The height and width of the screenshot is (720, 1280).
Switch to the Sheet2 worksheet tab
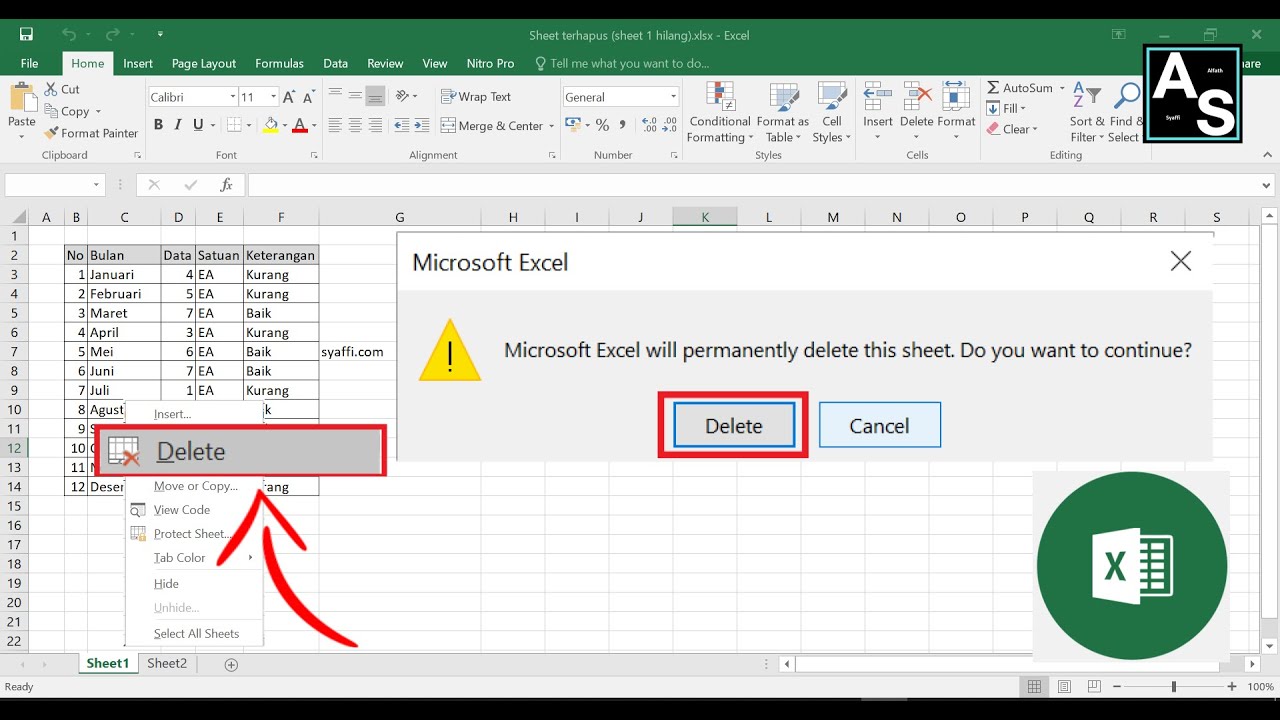click(167, 663)
